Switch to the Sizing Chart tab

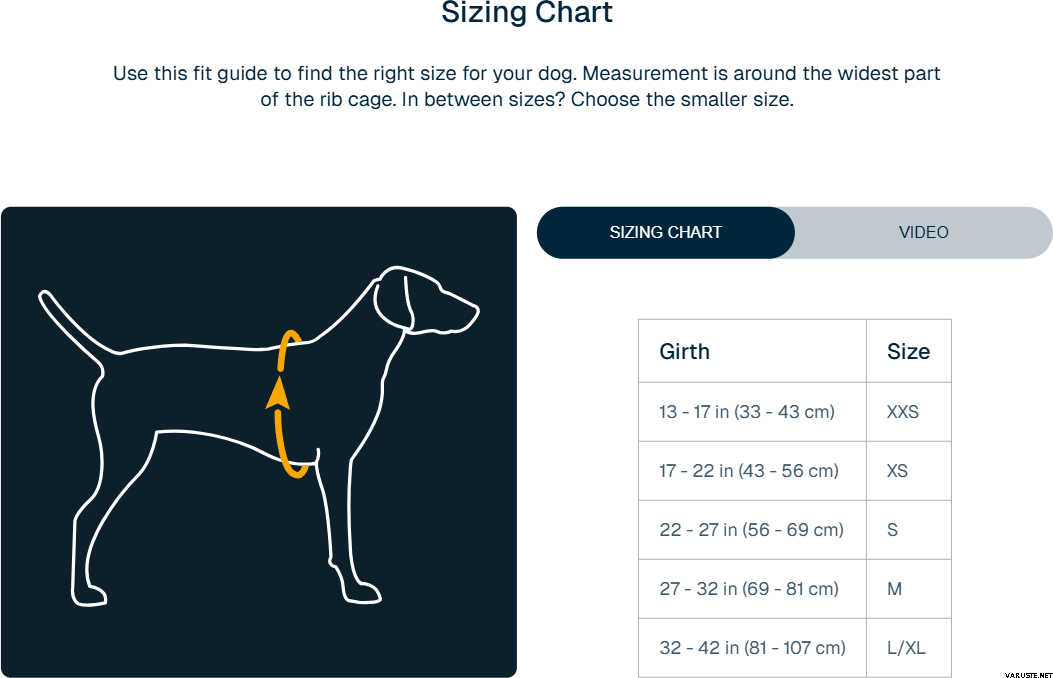coord(666,232)
